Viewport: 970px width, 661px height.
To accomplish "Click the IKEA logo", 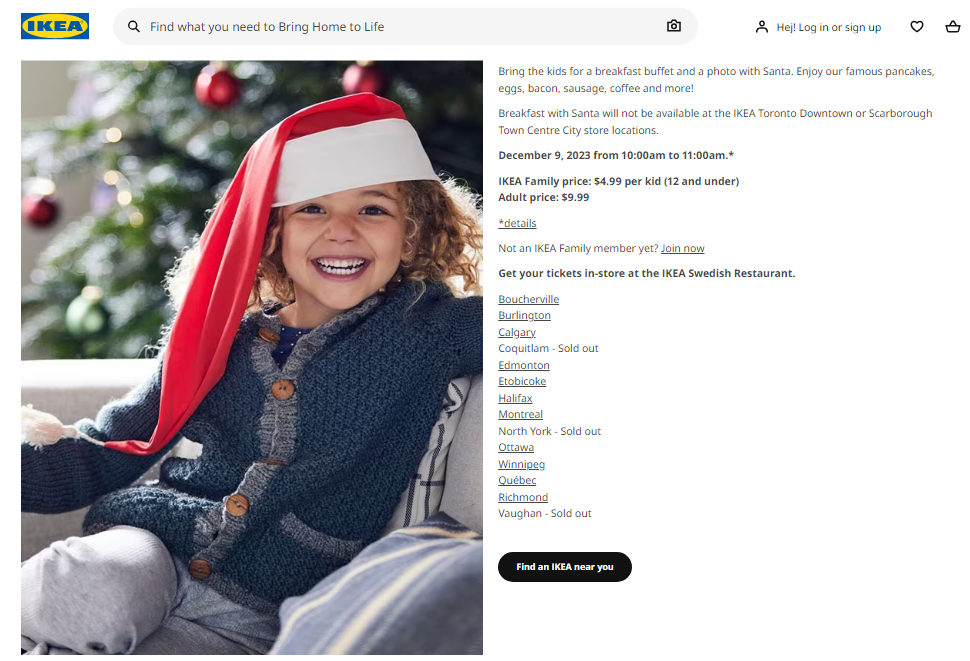I will (x=54, y=26).
